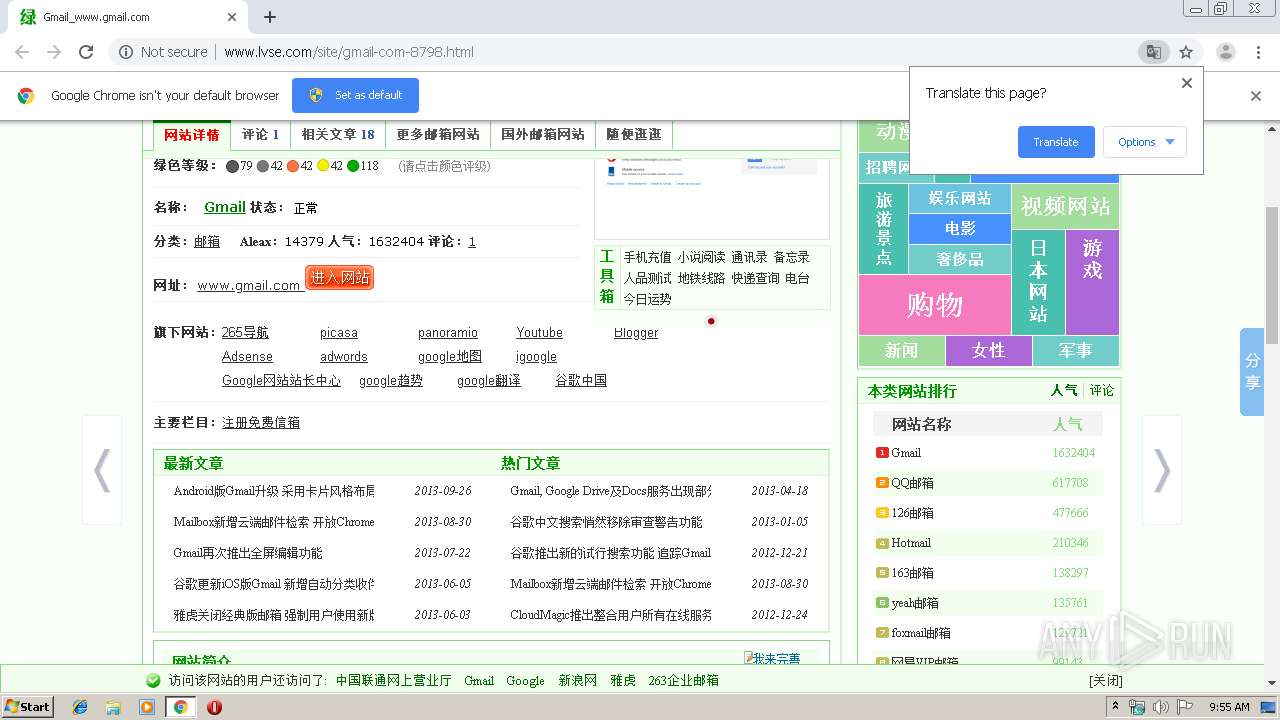1280x720 pixels.
Task: Open 中国联通网上营业厅 in bottom bar
Action: 394,680
